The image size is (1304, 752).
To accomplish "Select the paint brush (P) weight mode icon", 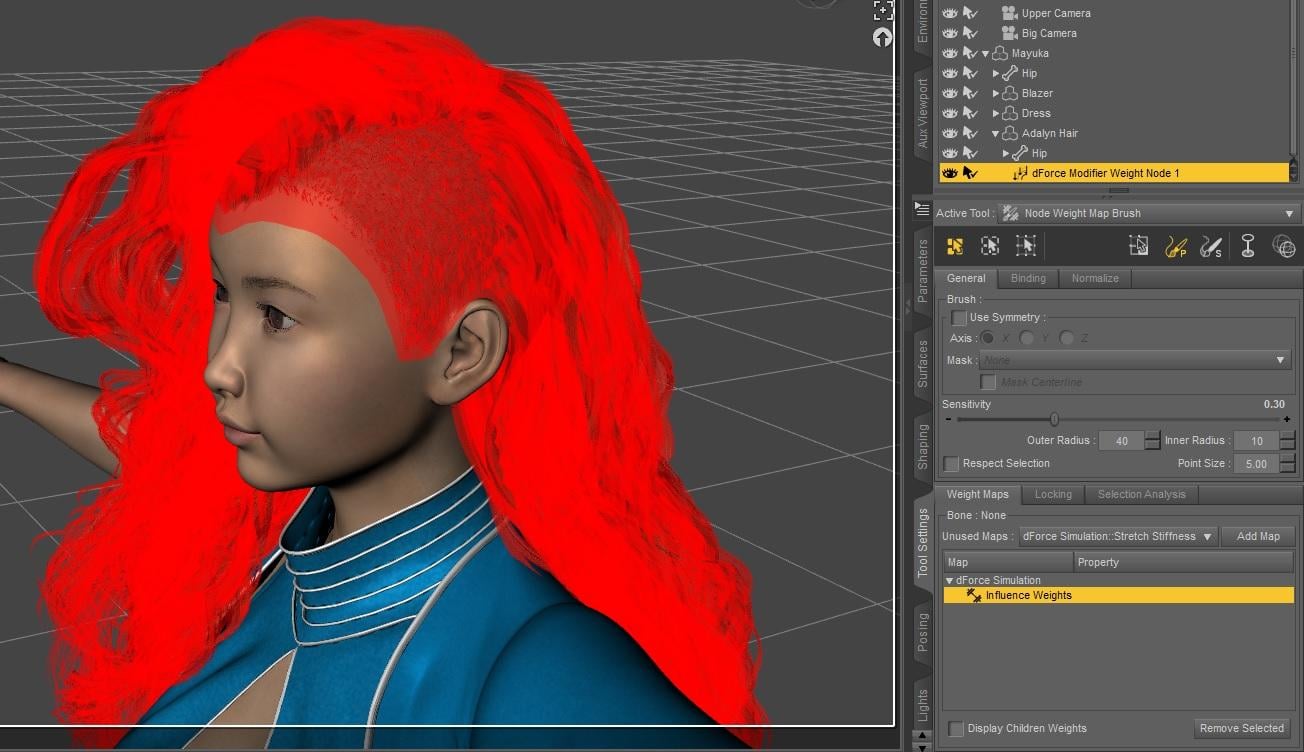I will click(1176, 246).
